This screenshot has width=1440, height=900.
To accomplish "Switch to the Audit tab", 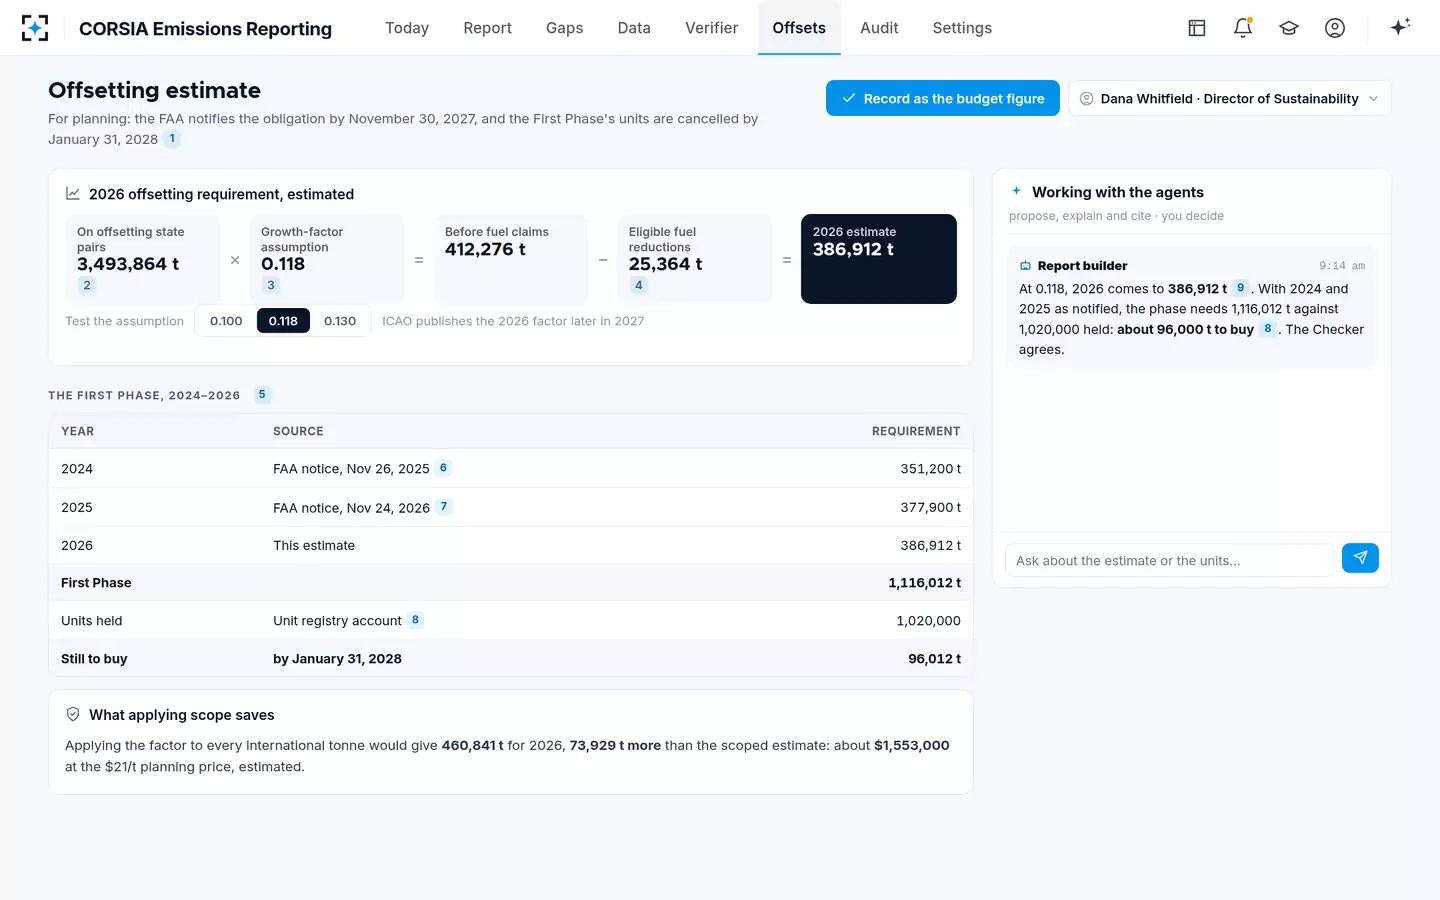I will [x=879, y=28].
